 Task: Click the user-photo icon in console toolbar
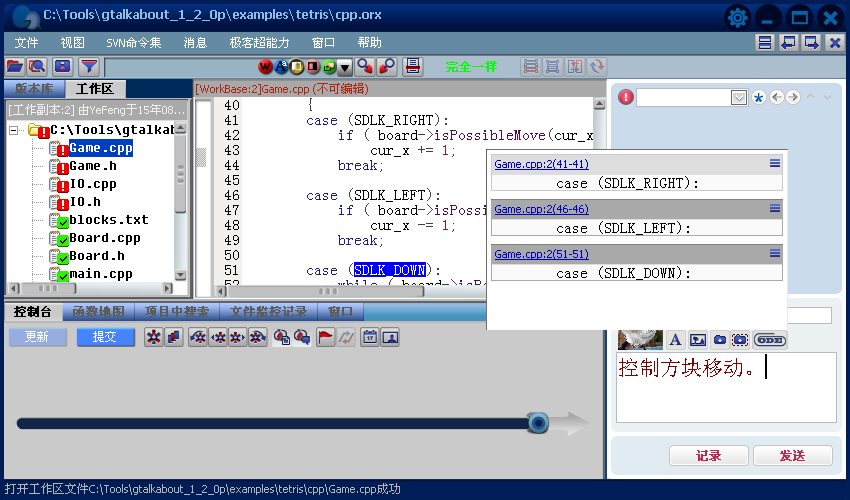(x=390, y=337)
